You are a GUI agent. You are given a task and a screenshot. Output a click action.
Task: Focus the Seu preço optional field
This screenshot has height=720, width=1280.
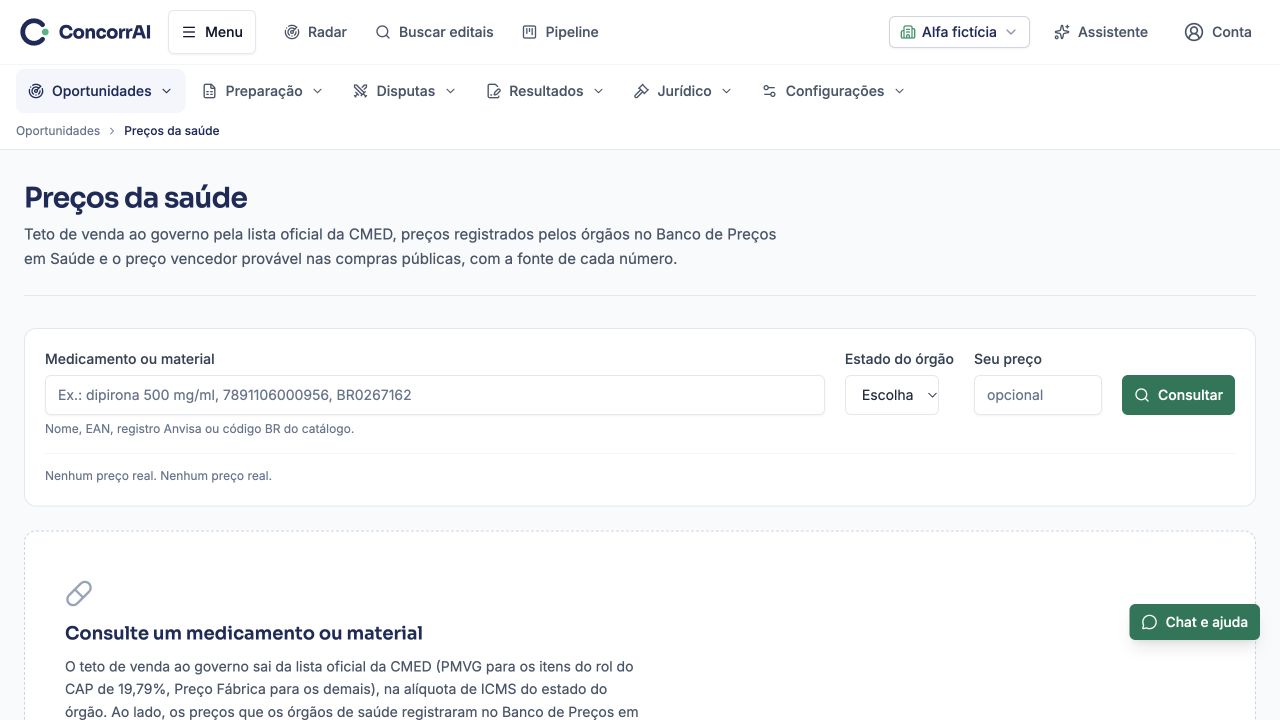coord(1038,395)
